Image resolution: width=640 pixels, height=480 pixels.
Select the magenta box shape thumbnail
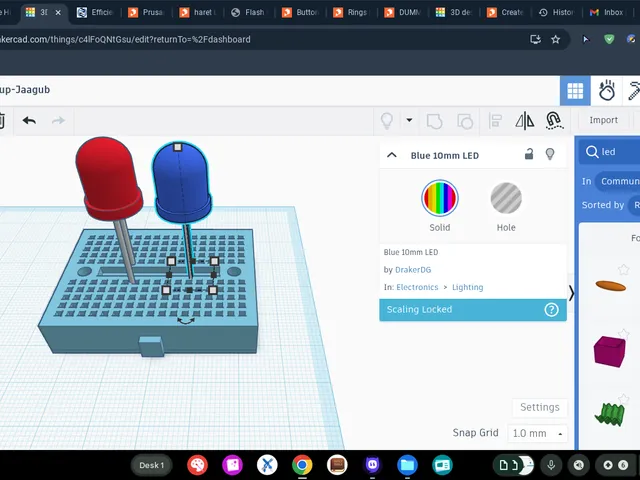tap(609, 351)
